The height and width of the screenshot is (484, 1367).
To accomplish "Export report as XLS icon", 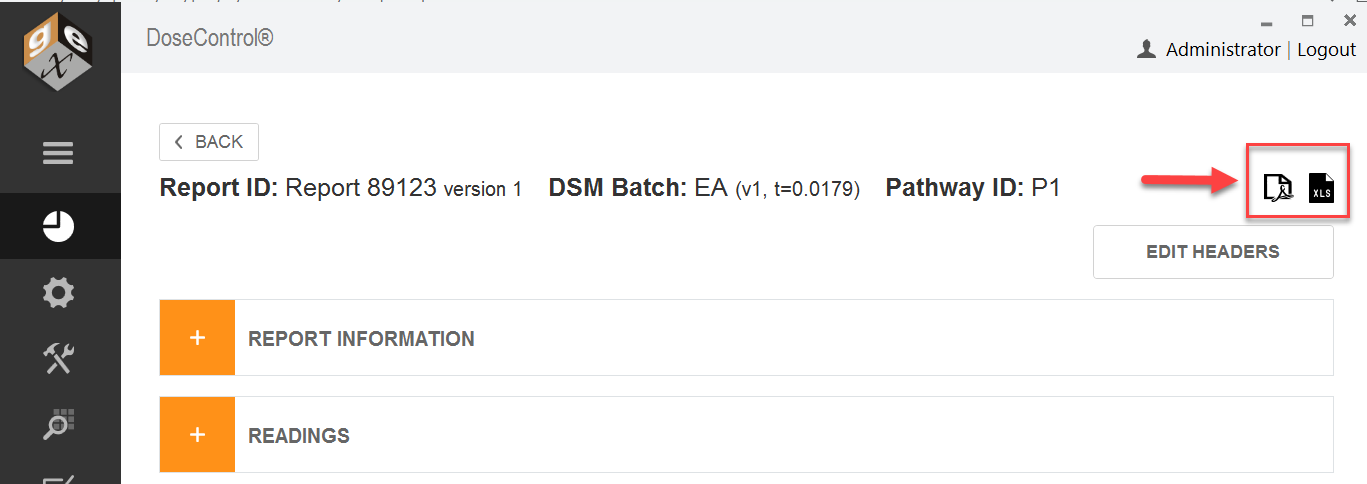I will click(1322, 187).
